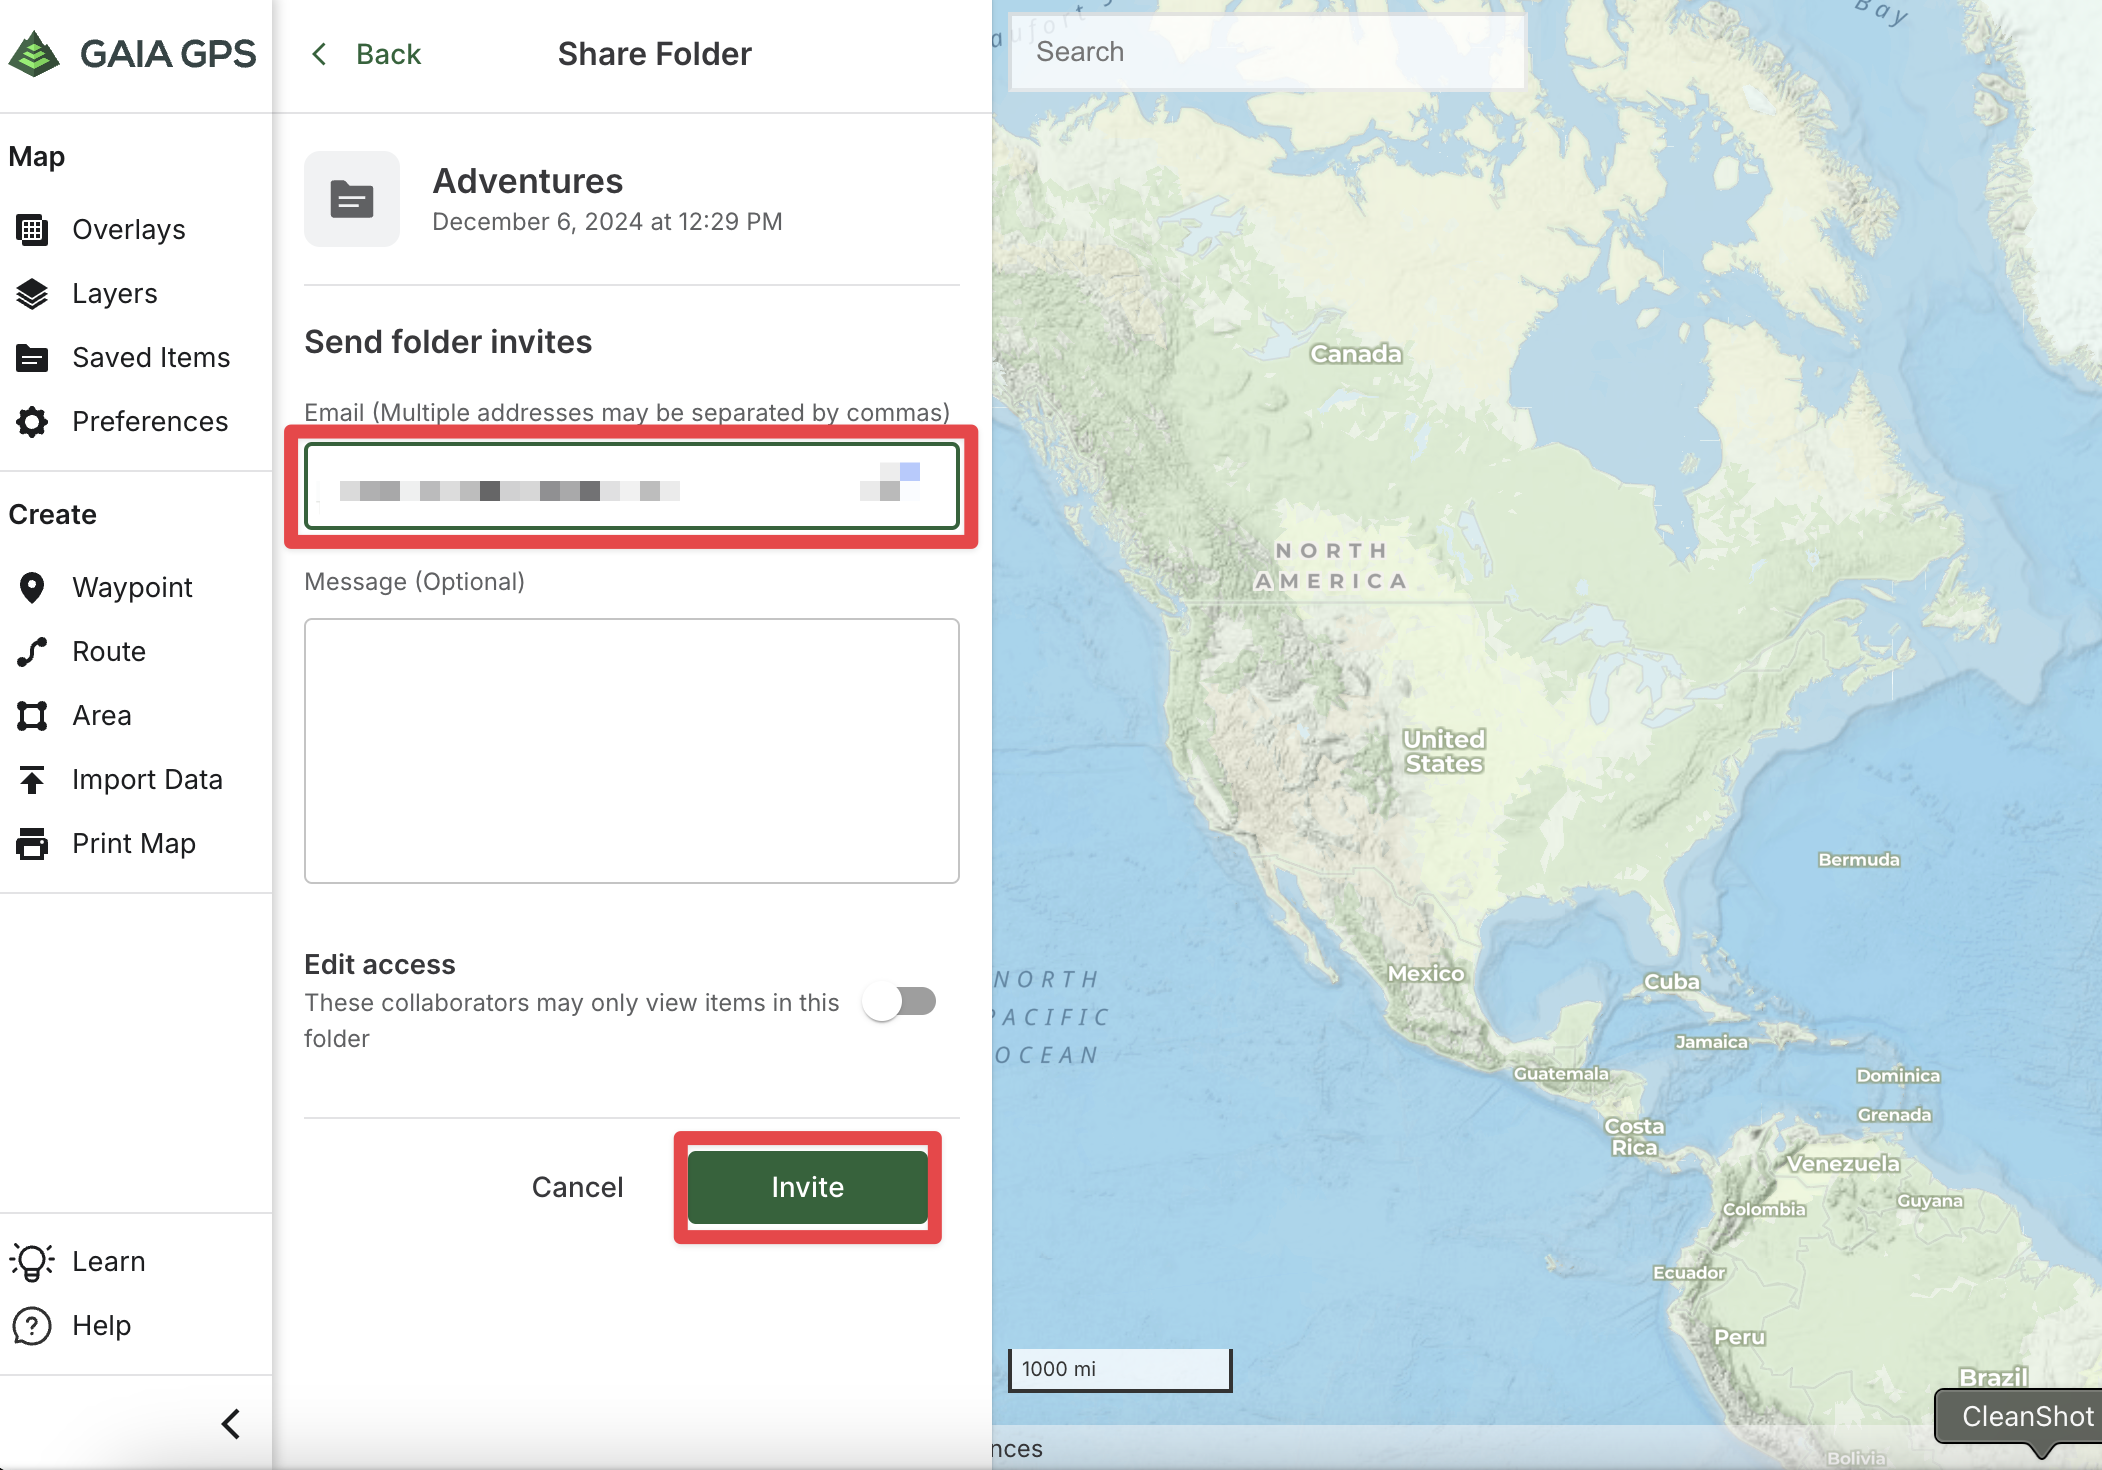Click the Help question mark icon
This screenshot has width=2102, height=1470.
point(32,1326)
